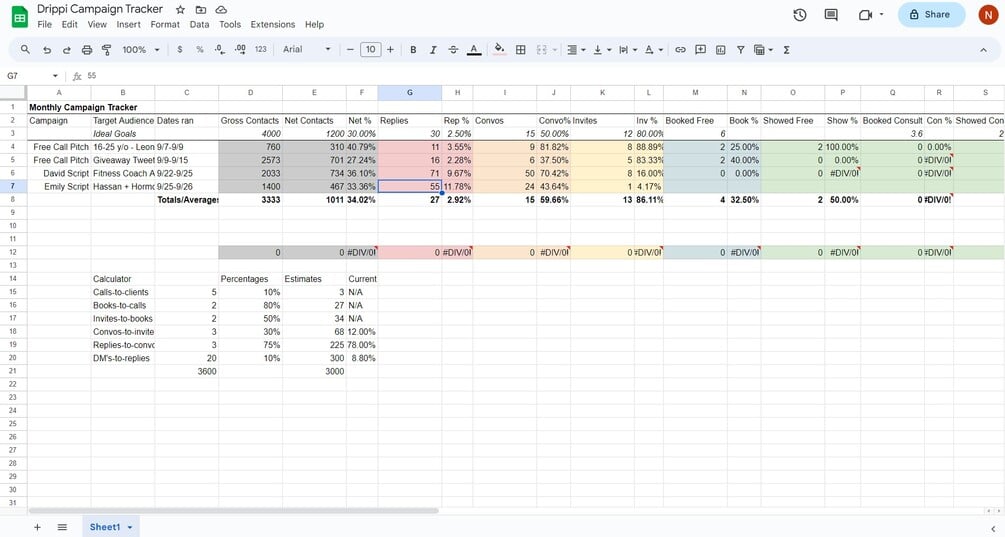The image size is (1005, 537).
Task: Open functions sigma icon
Action: 786,49
